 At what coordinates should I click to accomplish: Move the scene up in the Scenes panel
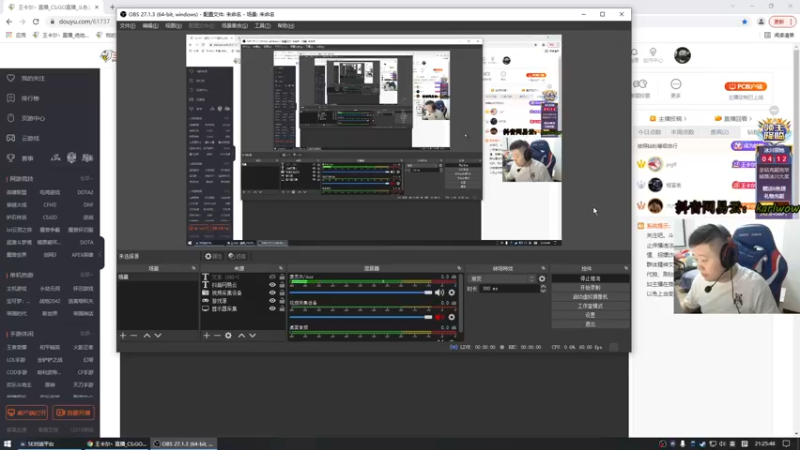point(147,336)
